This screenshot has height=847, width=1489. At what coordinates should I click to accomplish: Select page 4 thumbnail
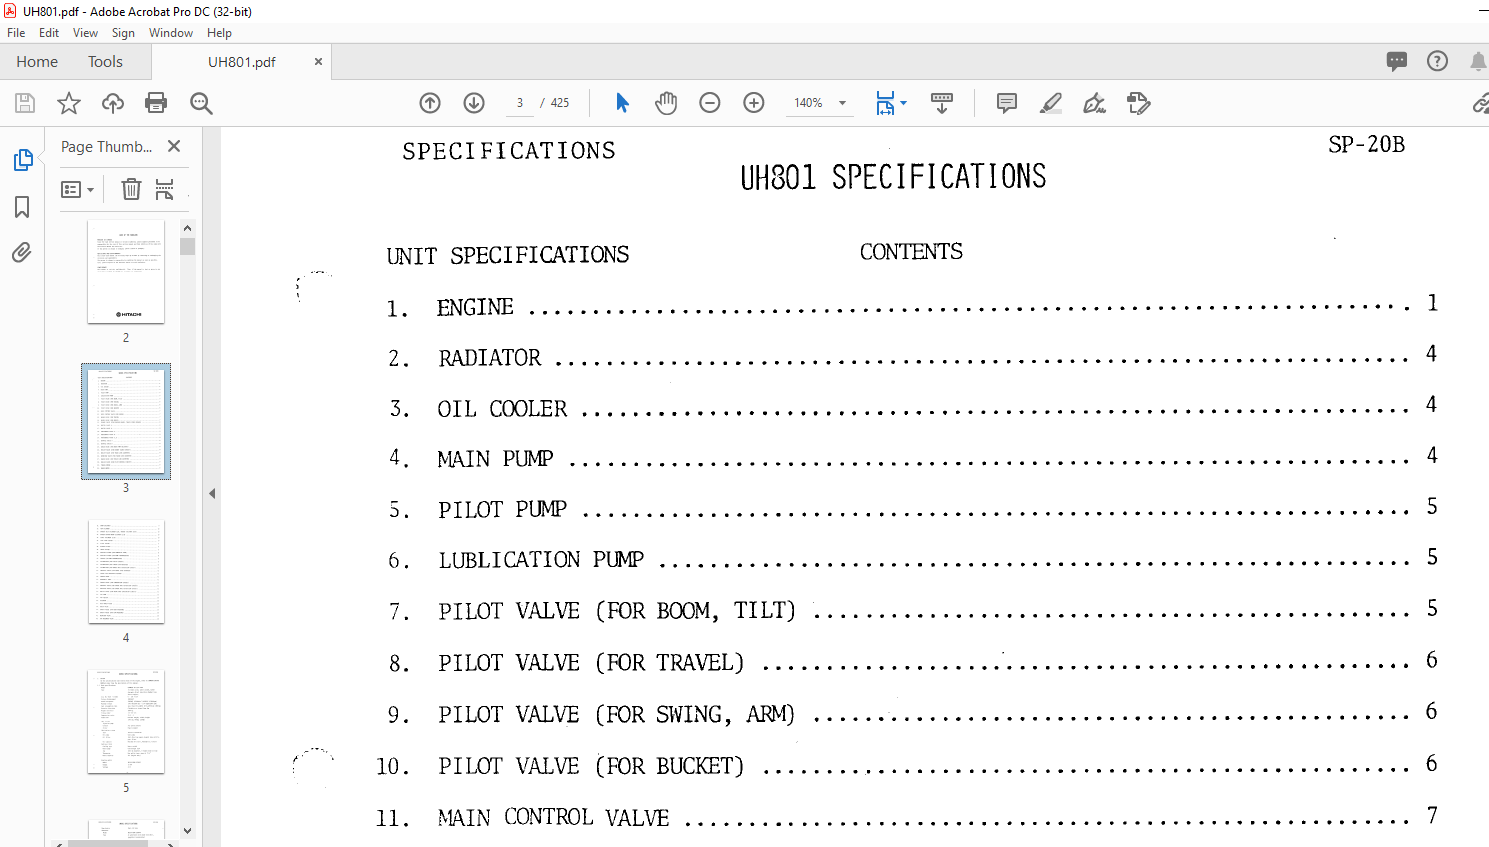coord(126,572)
